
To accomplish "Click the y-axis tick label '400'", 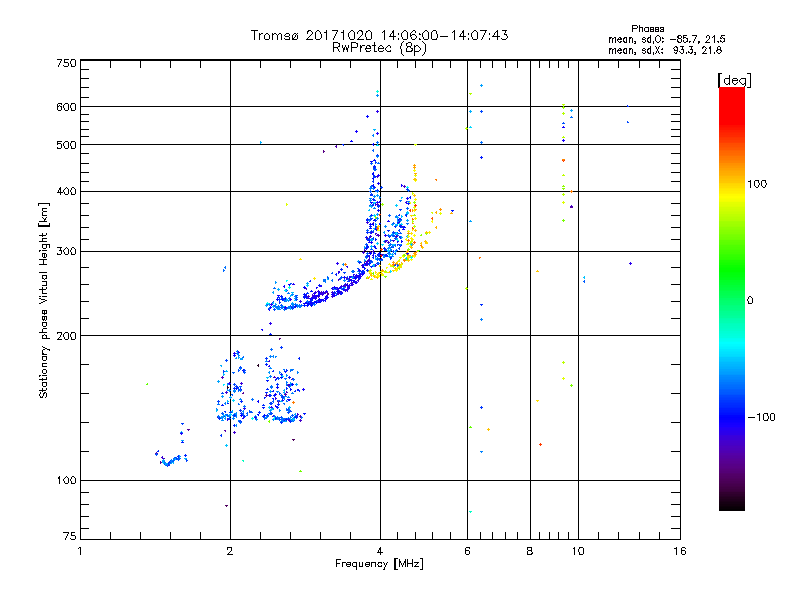I will [66, 192].
